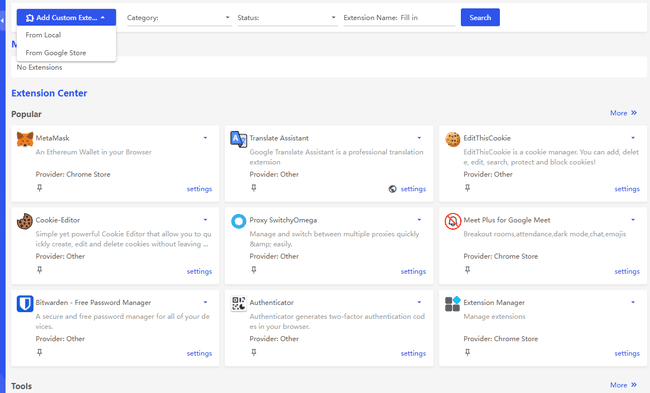This screenshot has width=650, height=393.
Task: Choose From Local in the add menu
Action: 66,35
